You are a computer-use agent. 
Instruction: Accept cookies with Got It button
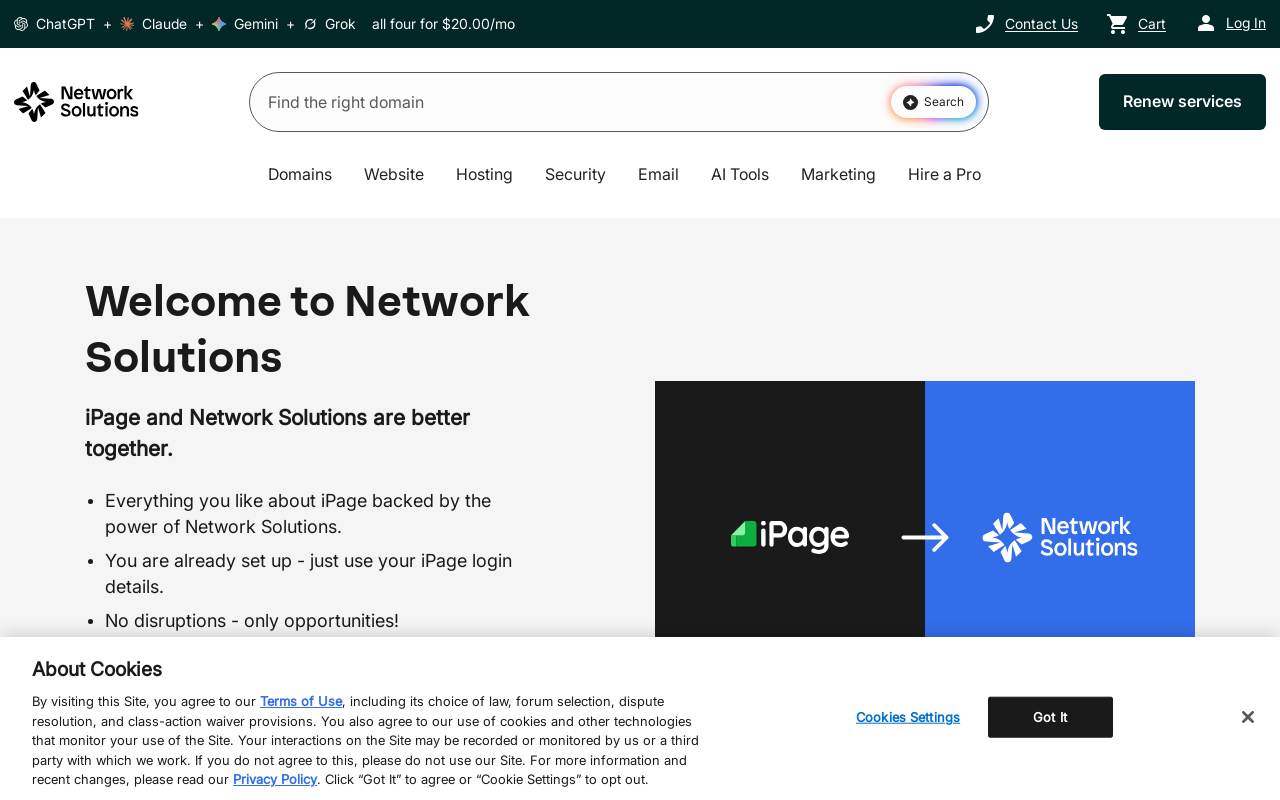coord(1050,717)
